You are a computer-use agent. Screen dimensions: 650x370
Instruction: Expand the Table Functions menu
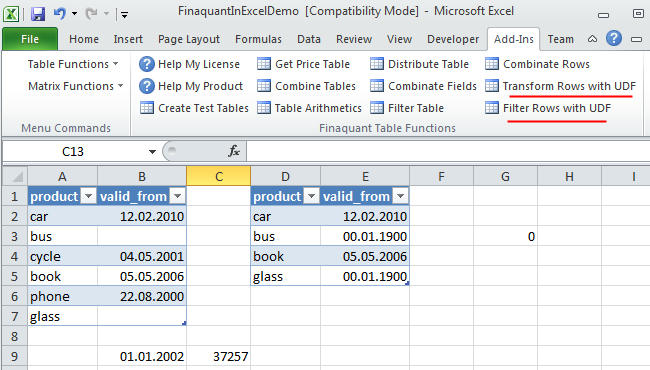[73, 64]
